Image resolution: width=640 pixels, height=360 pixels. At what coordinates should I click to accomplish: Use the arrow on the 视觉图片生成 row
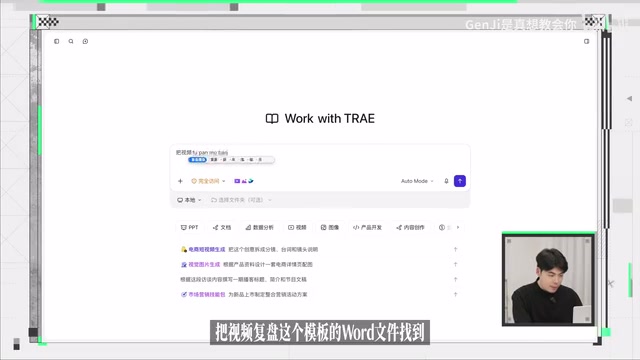click(x=456, y=264)
